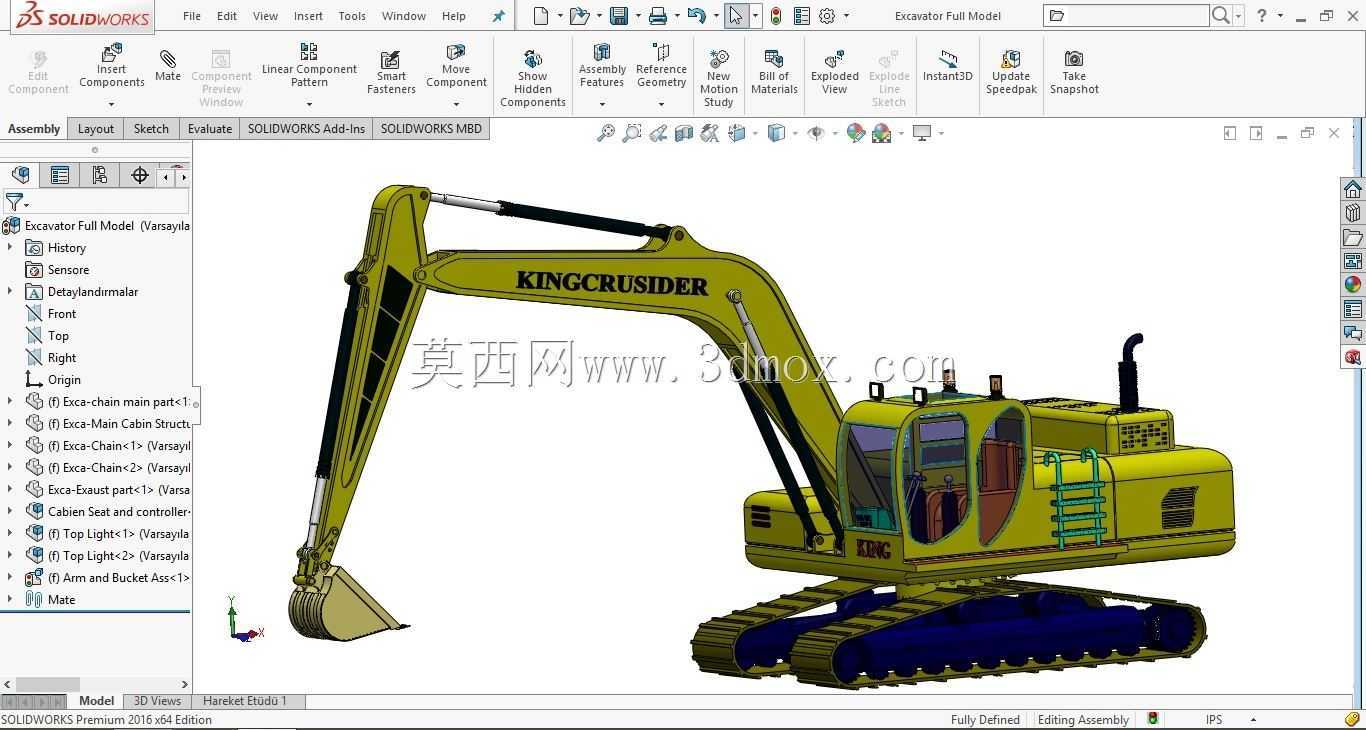Image resolution: width=1366 pixels, height=730 pixels.
Task: Click Update Speedpak
Action: click(1011, 72)
